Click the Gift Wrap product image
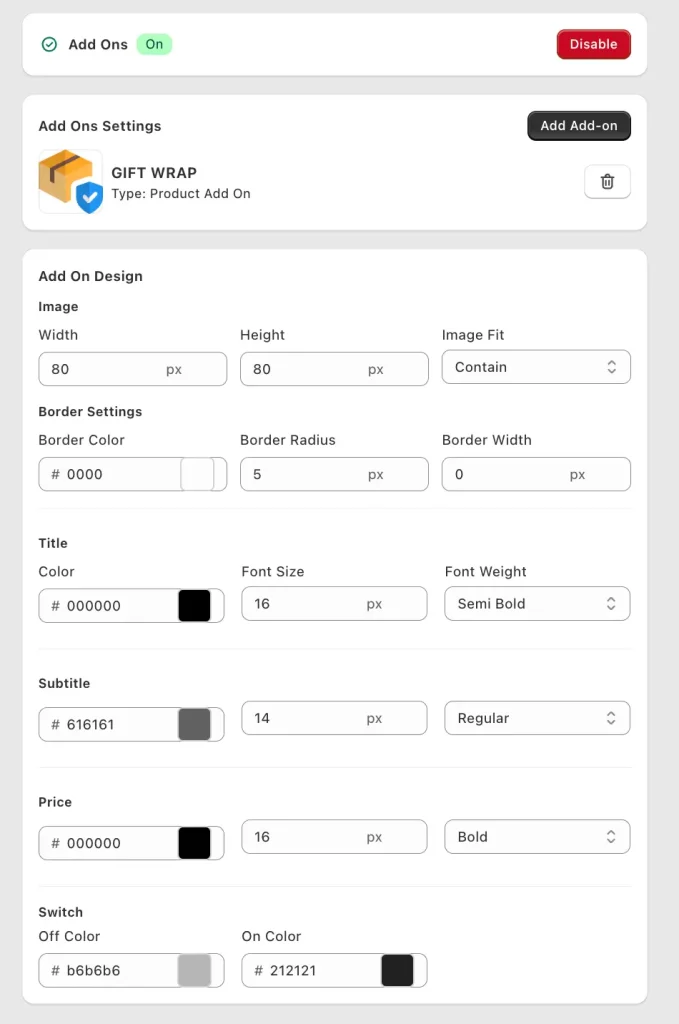Viewport: 679px width, 1024px height. point(70,182)
